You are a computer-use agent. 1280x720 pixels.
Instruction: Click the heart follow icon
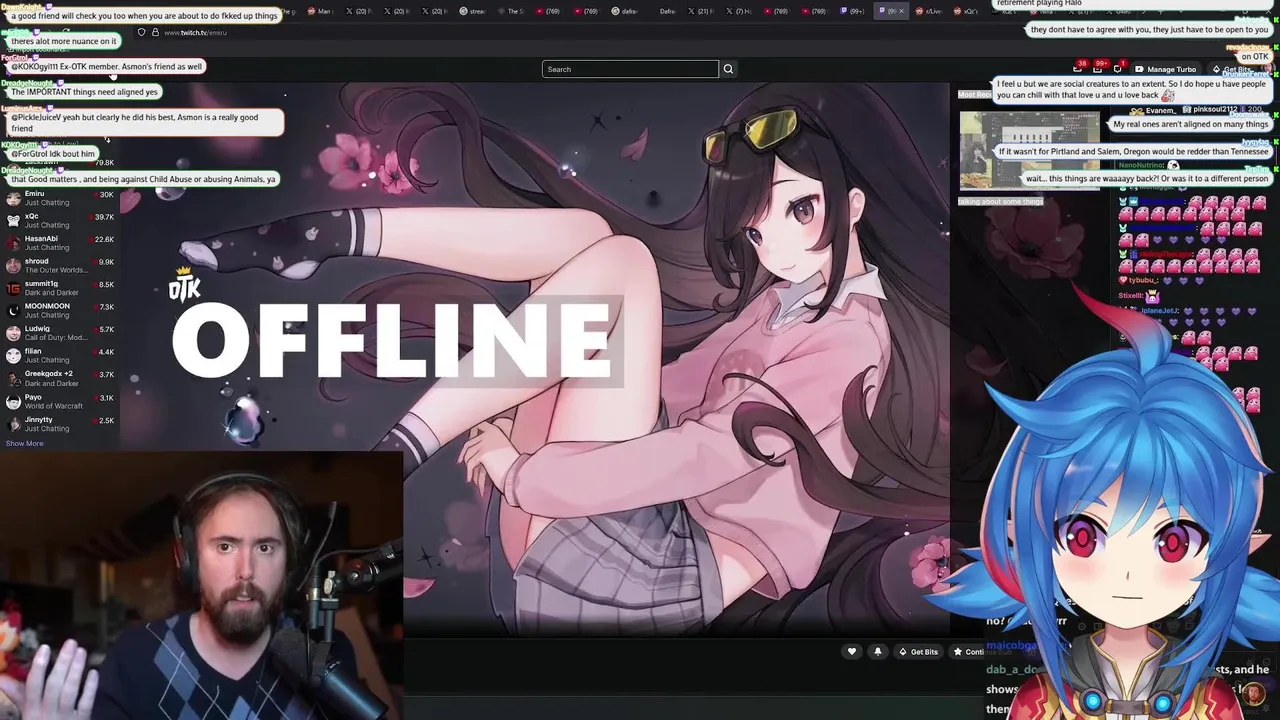[x=852, y=652]
